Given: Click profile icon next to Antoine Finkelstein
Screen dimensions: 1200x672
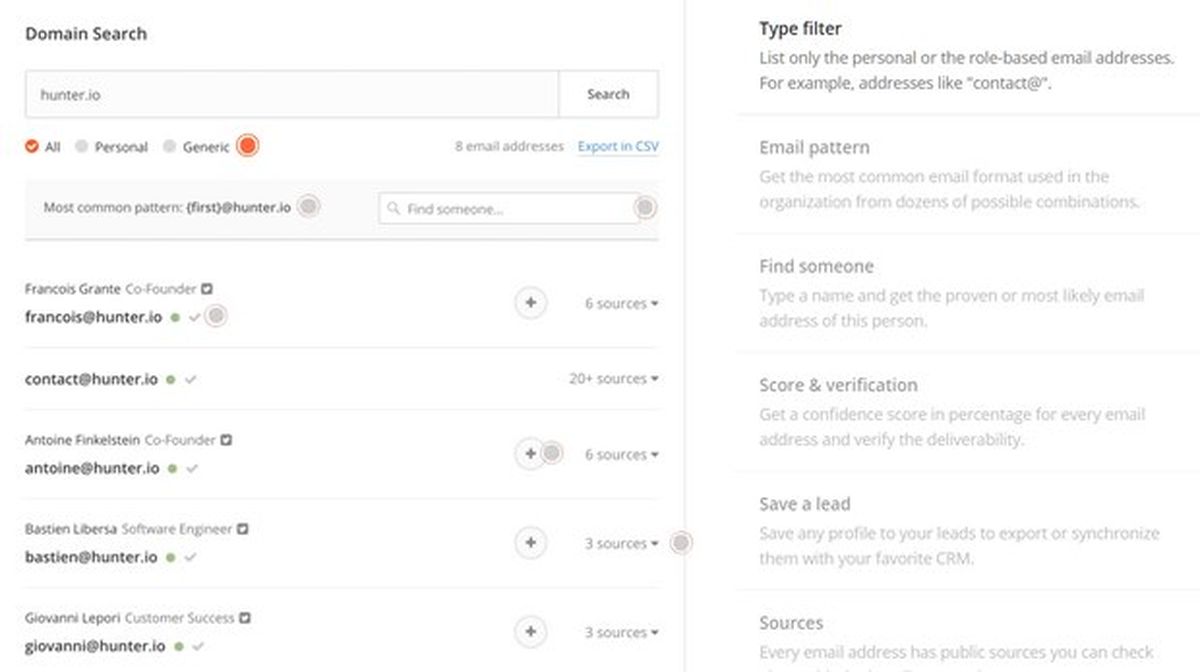Looking at the screenshot, I should click(226, 440).
